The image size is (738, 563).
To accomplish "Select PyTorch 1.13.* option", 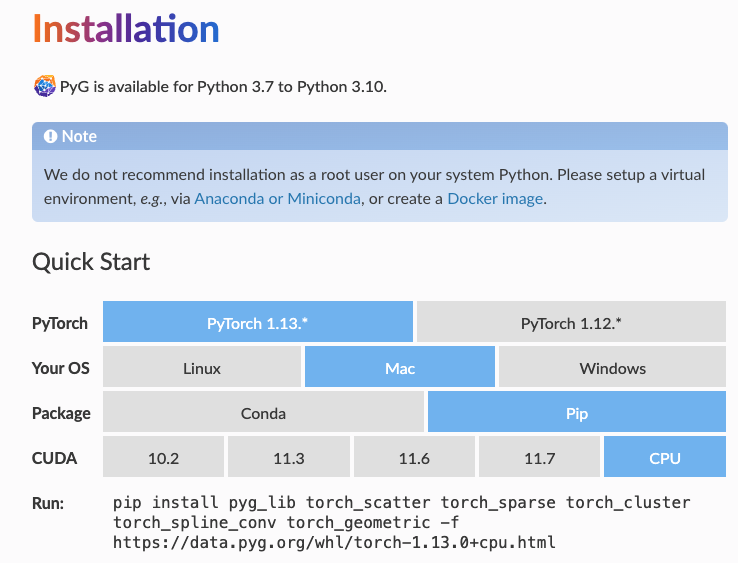I will tap(257, 322).
